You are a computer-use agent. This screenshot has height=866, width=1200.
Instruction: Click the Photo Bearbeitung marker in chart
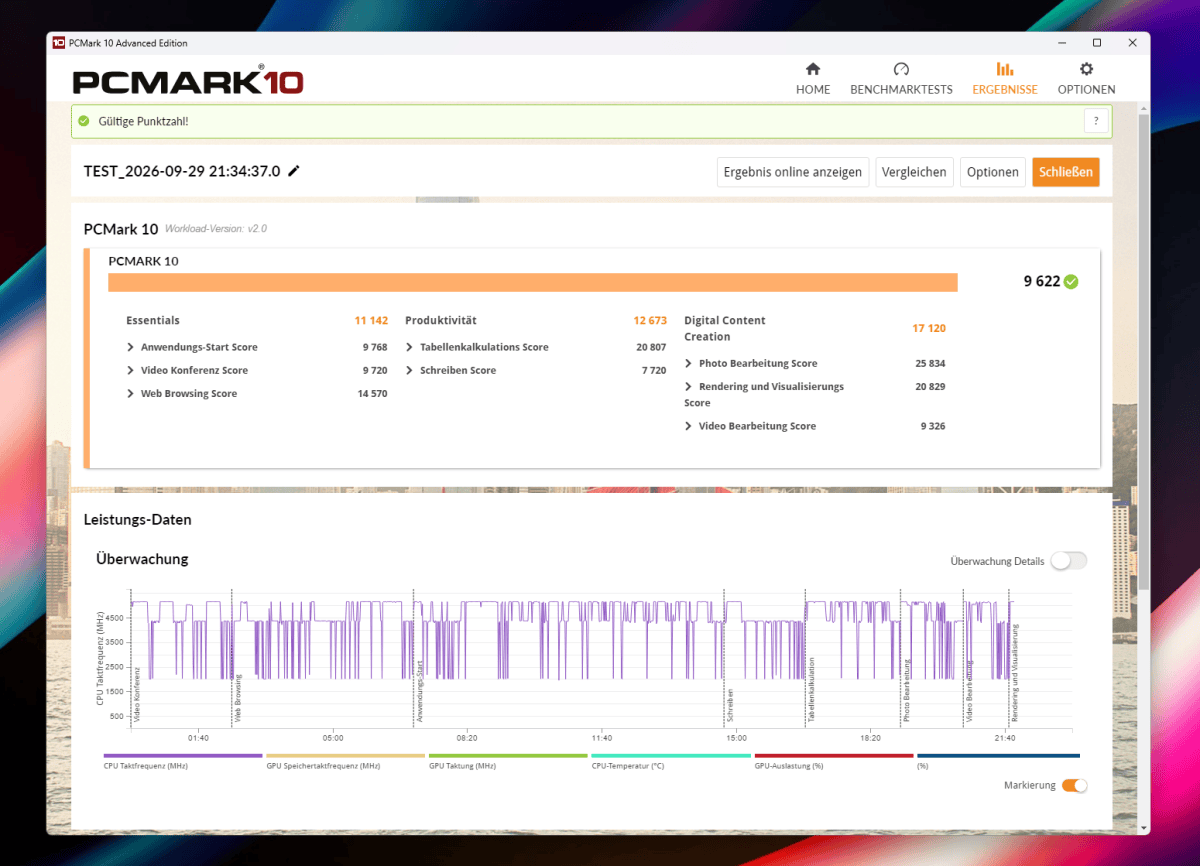click(x=907, y=691)
